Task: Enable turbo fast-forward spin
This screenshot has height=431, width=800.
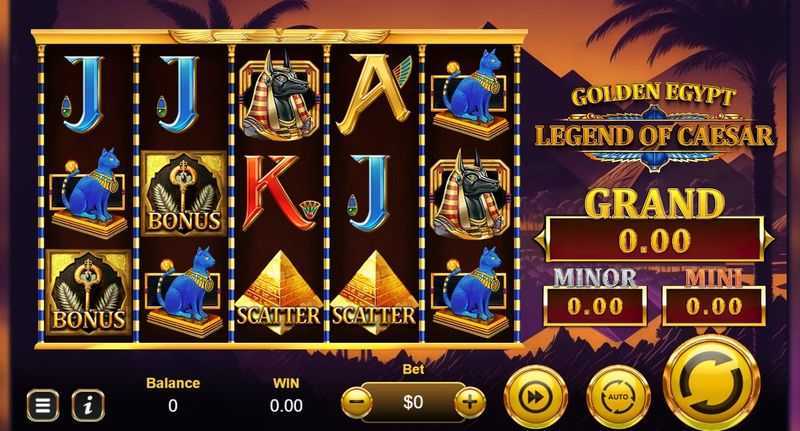Action: pyautogui.click(x=536, y=397)
